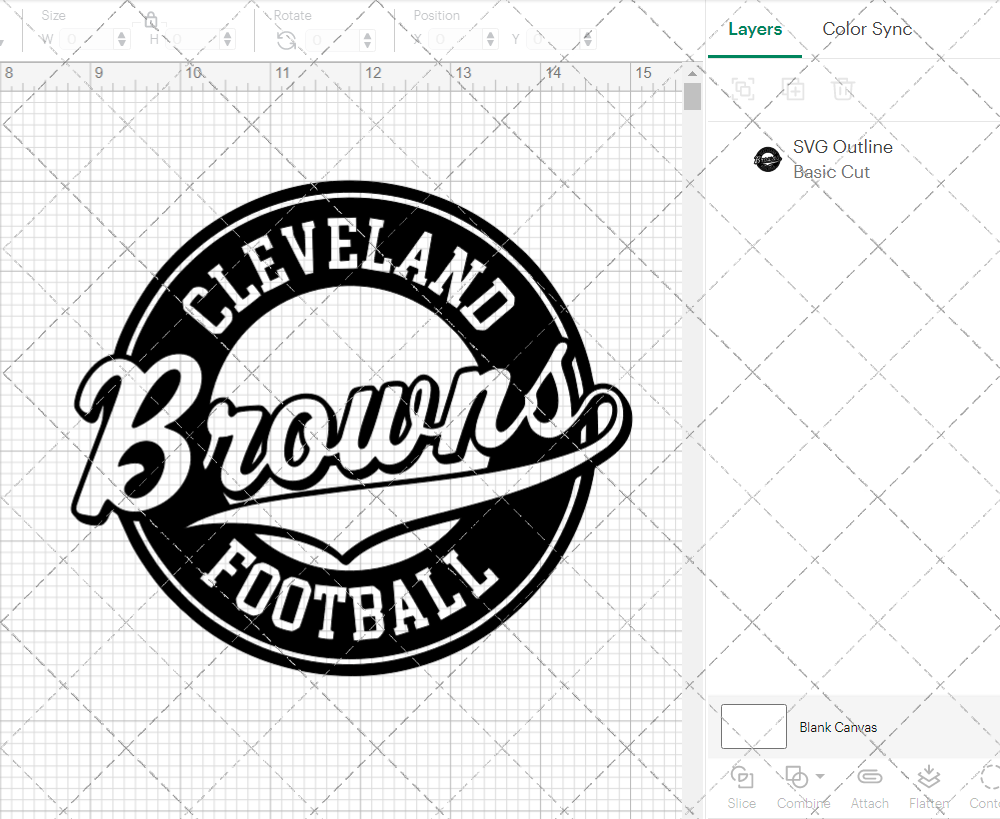The image size is (1000, 819).
Task: Click the Basic Cut operation label
Action: coord(831,172)
